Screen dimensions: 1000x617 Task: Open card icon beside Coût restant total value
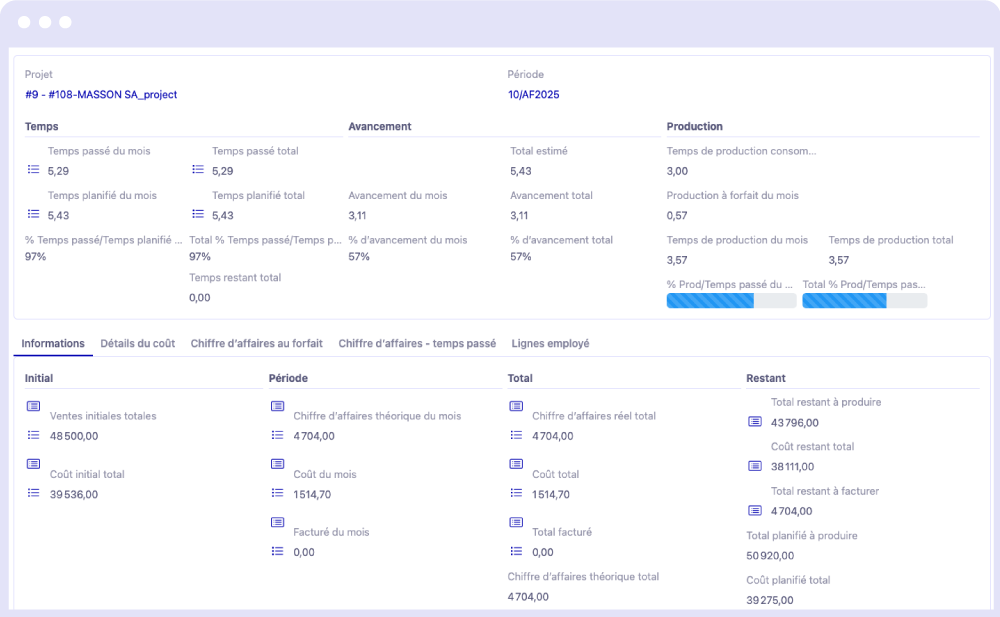pos(755,466)
